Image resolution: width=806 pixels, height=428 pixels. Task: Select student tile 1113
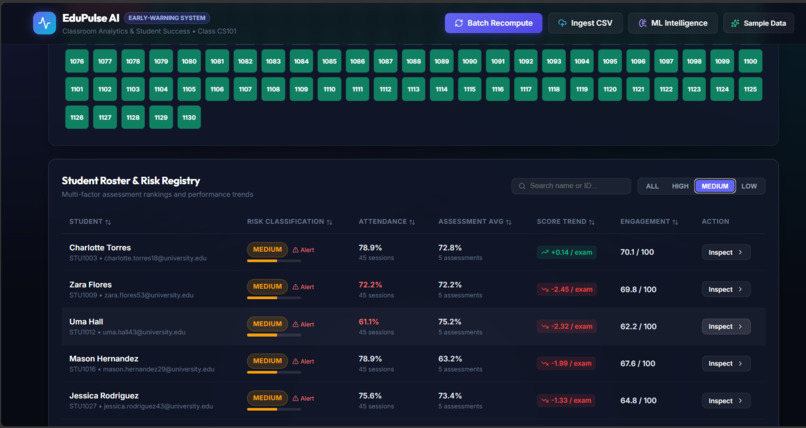pos(414,89)
